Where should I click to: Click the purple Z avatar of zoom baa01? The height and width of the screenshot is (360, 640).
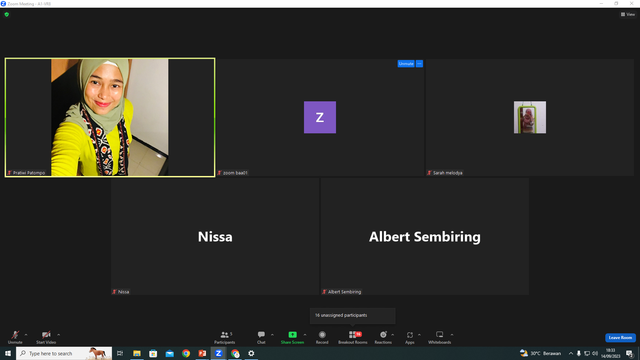click(320, 117)
